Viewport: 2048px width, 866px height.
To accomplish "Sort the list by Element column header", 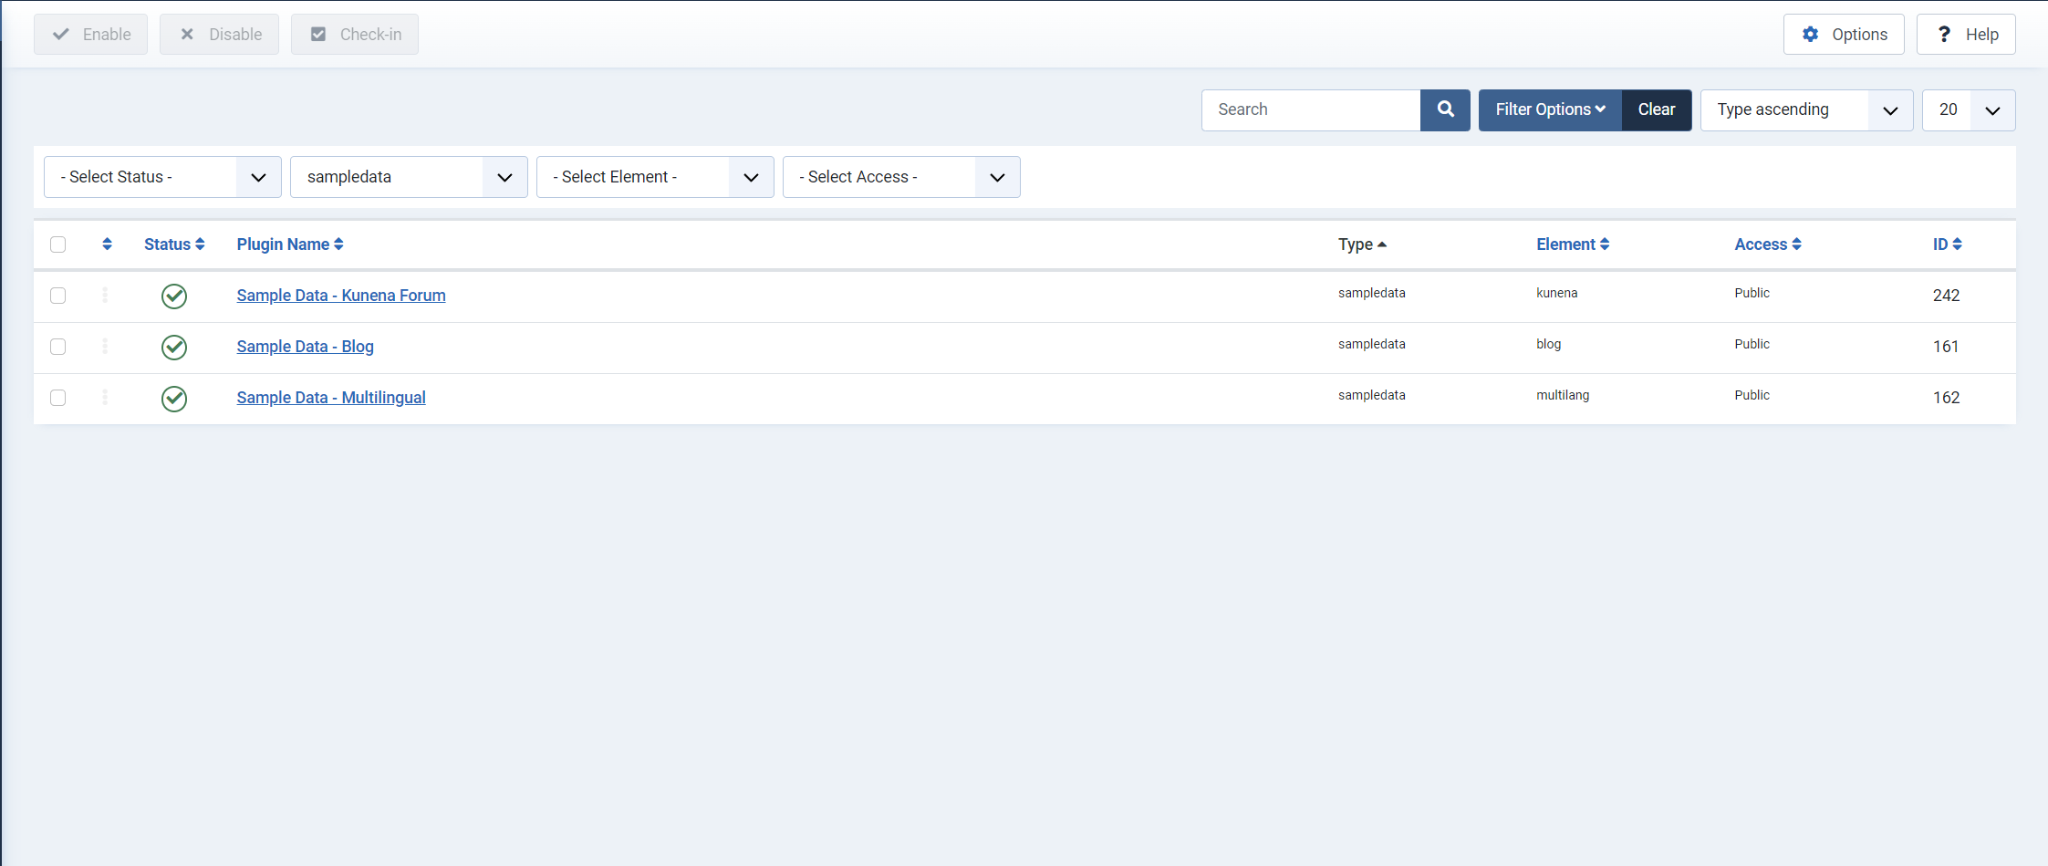I will (1572, 245).
